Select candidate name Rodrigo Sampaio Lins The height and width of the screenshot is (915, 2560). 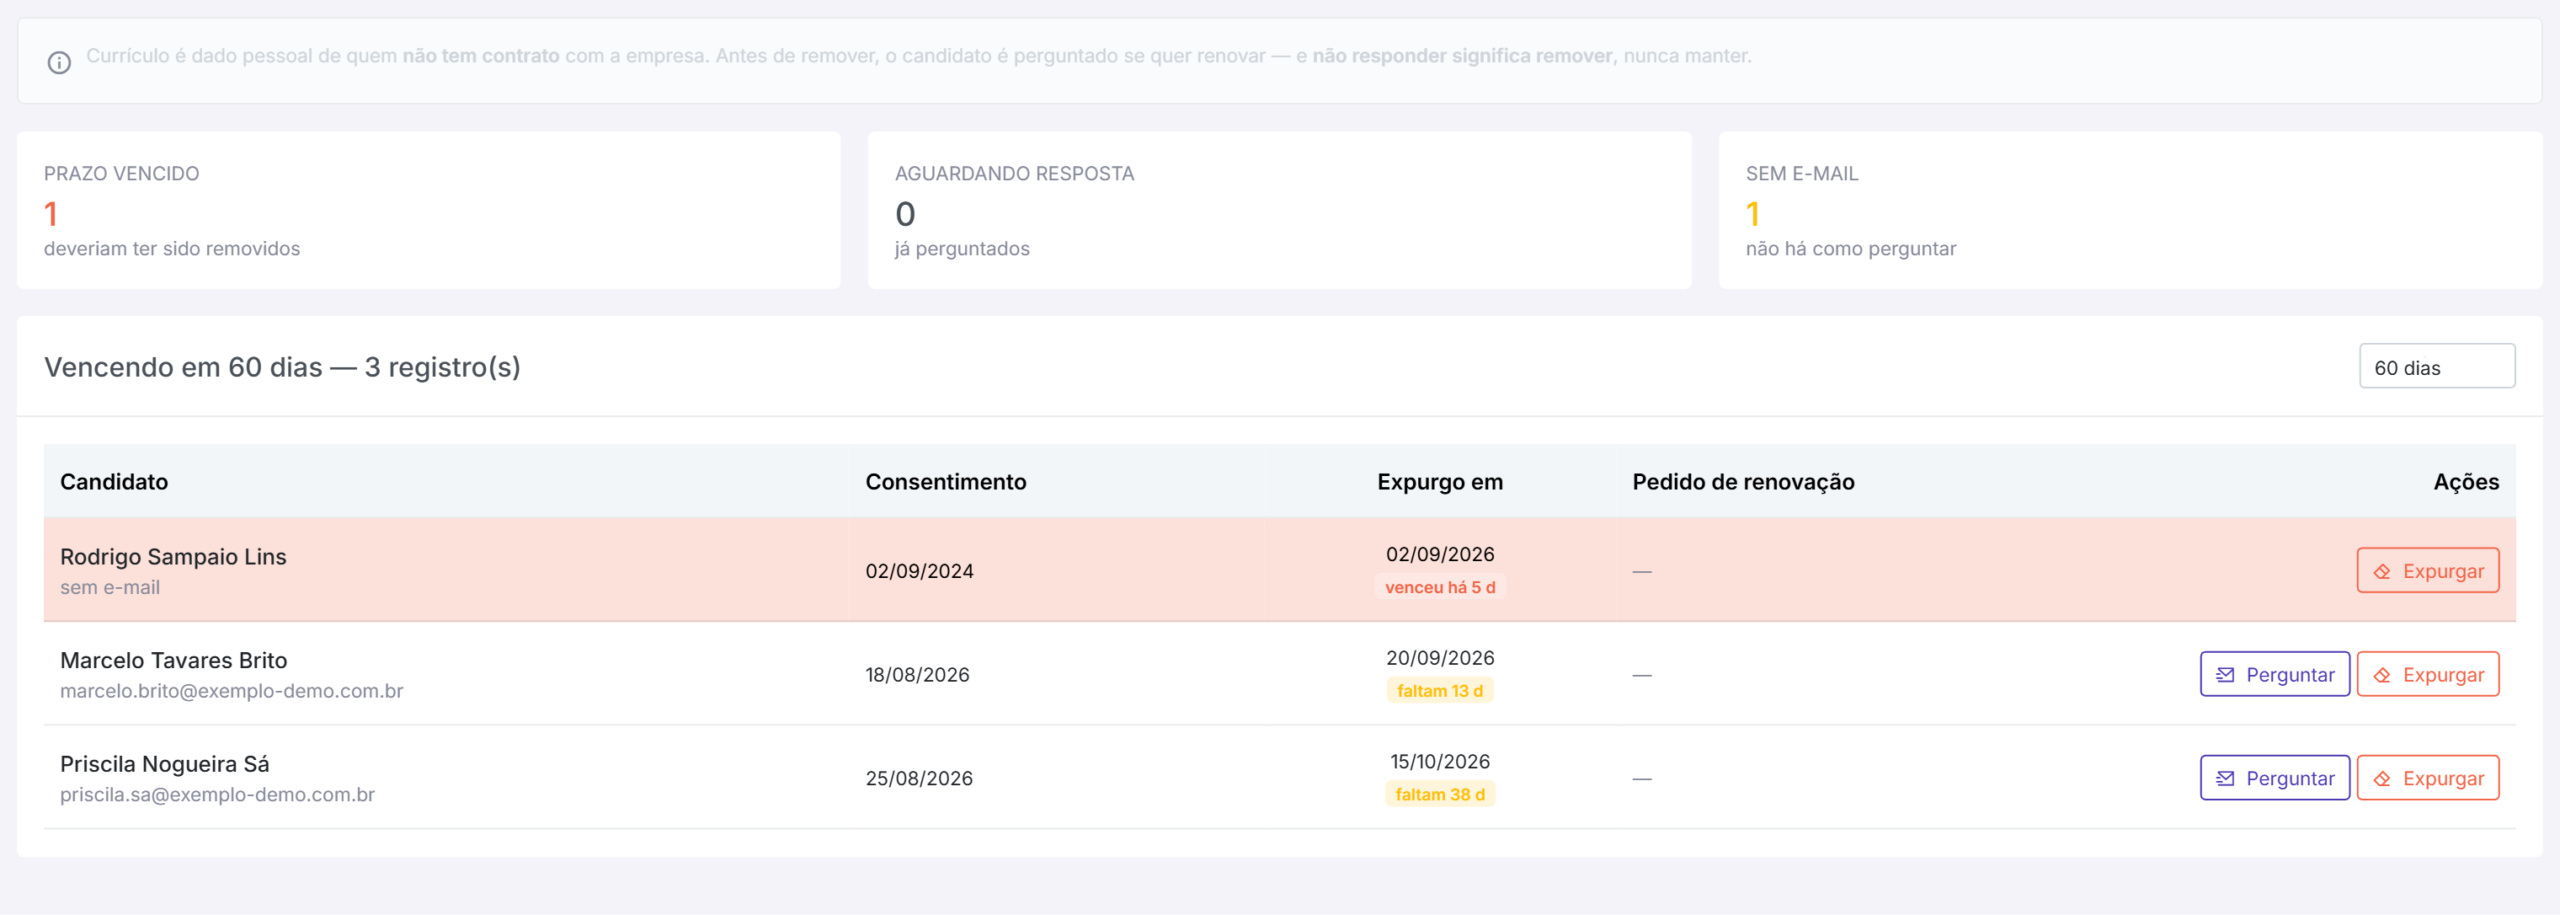coord(173,557)
